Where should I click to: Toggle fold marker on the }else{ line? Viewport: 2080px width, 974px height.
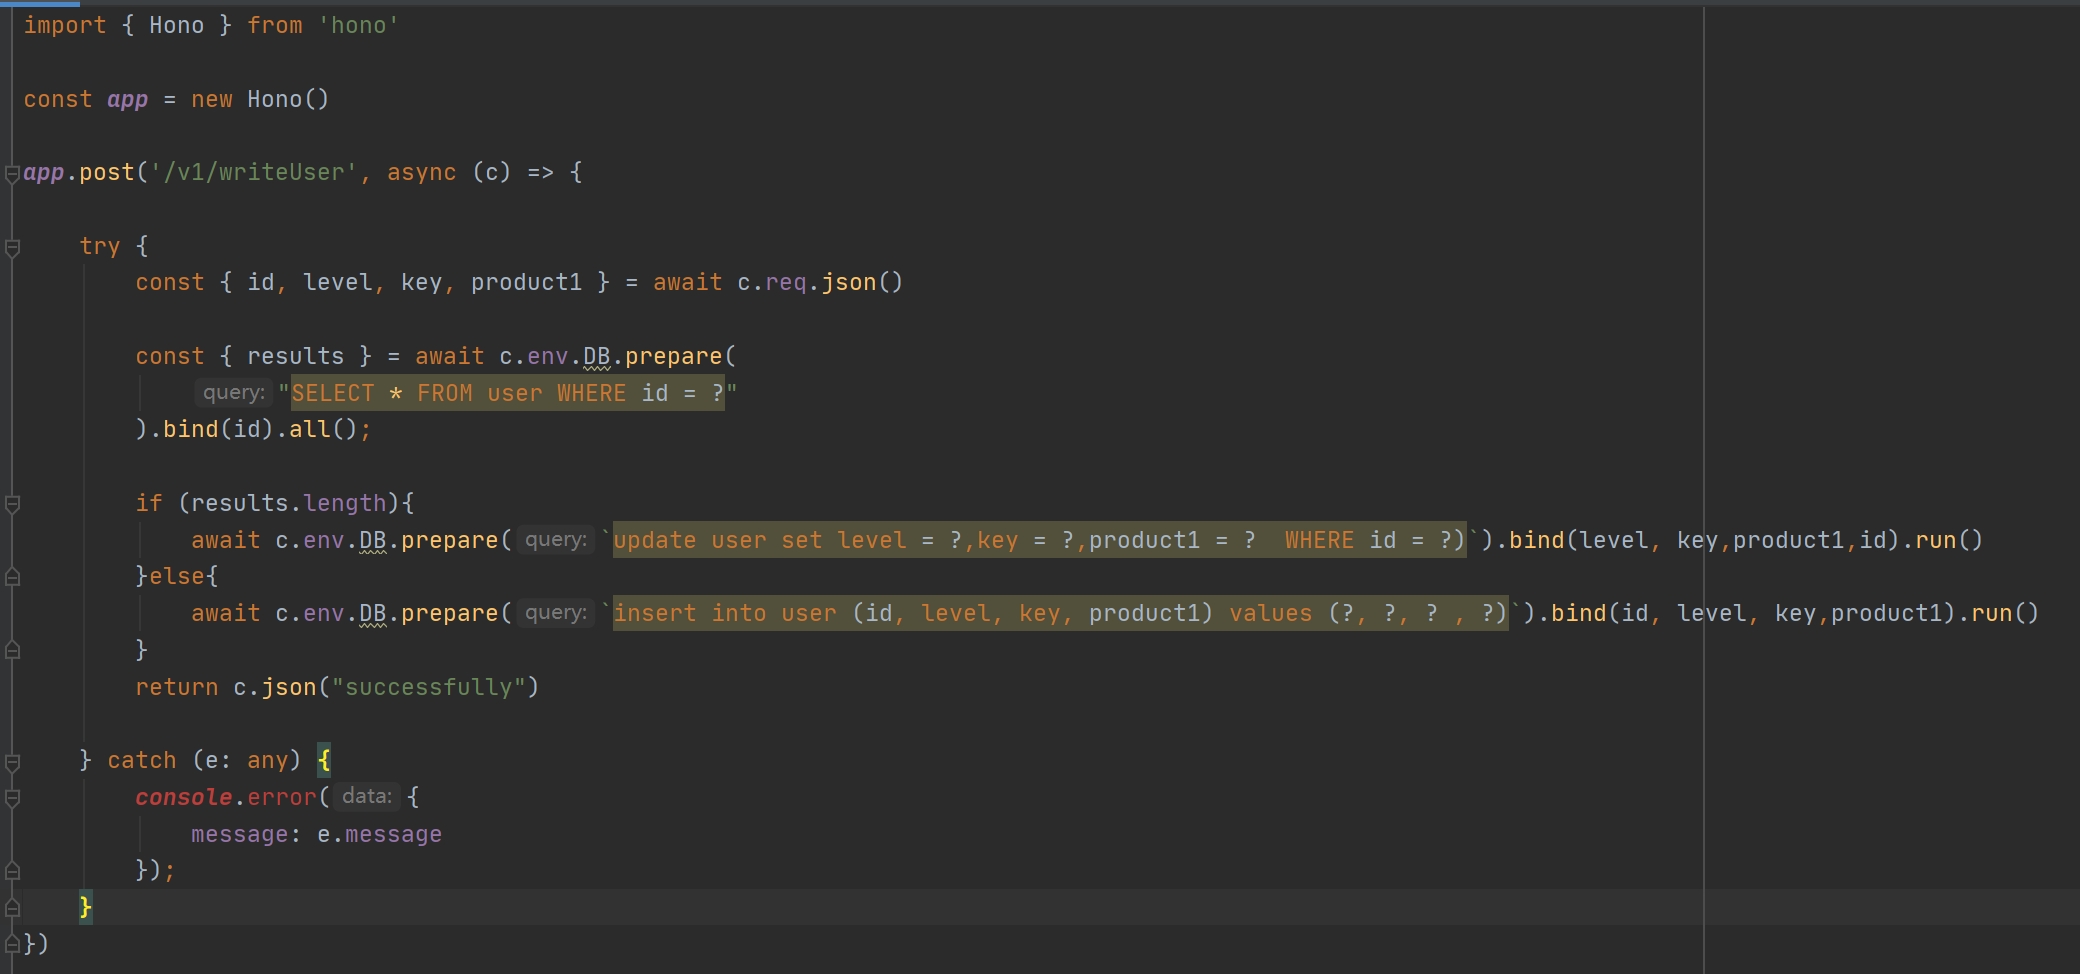point(12,577)
